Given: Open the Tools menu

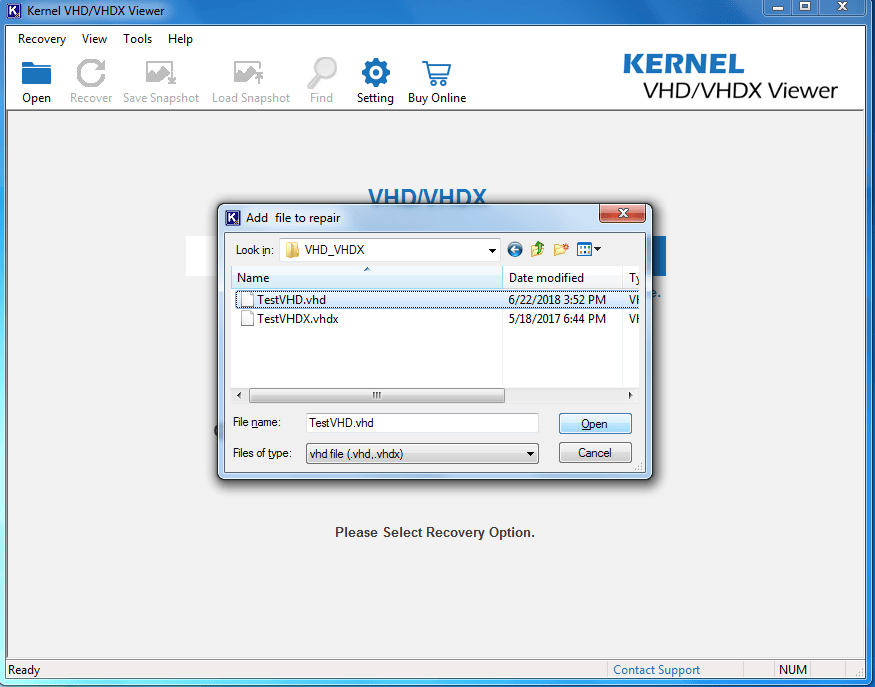Looking at the screenshot, I should coord(137,39).
